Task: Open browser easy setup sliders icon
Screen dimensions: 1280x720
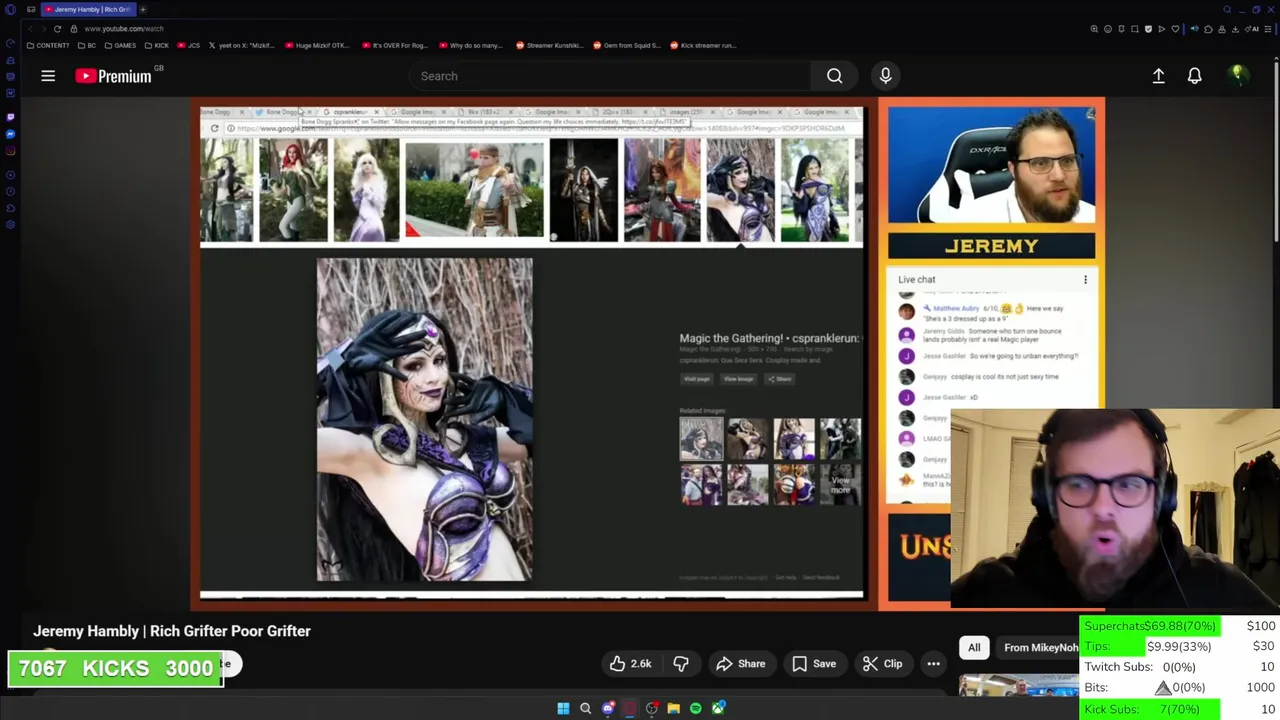Action: click(1267, 29)
